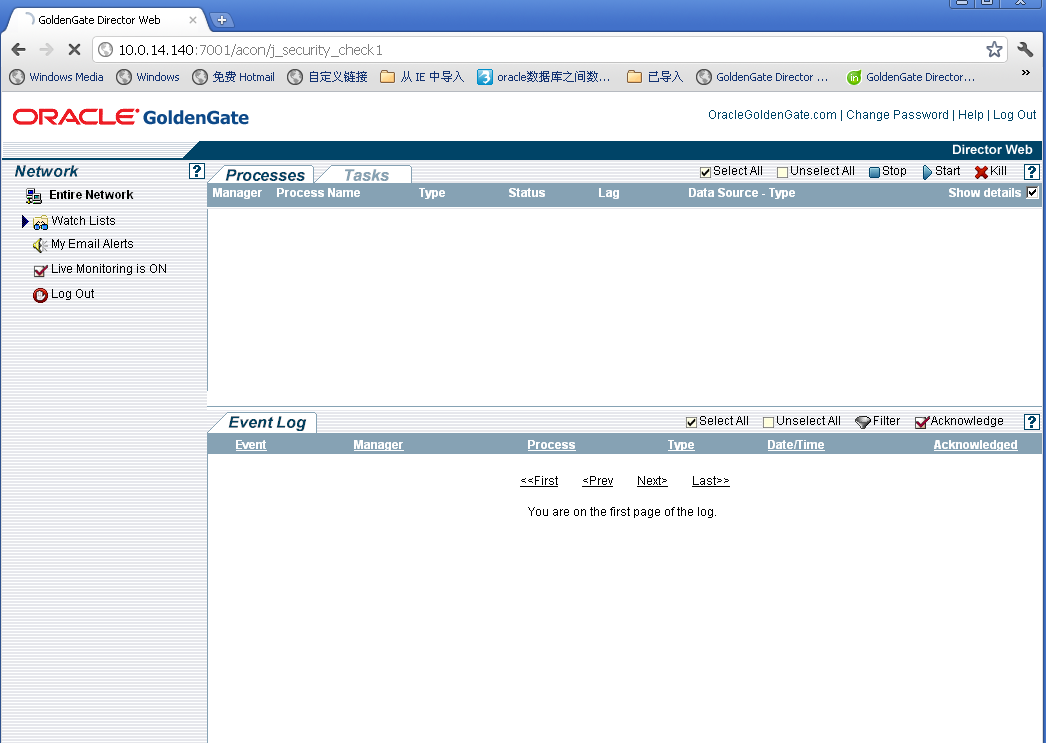Open Processes panel help icon
This screenshot has height=743, width=1046.
1031,171
